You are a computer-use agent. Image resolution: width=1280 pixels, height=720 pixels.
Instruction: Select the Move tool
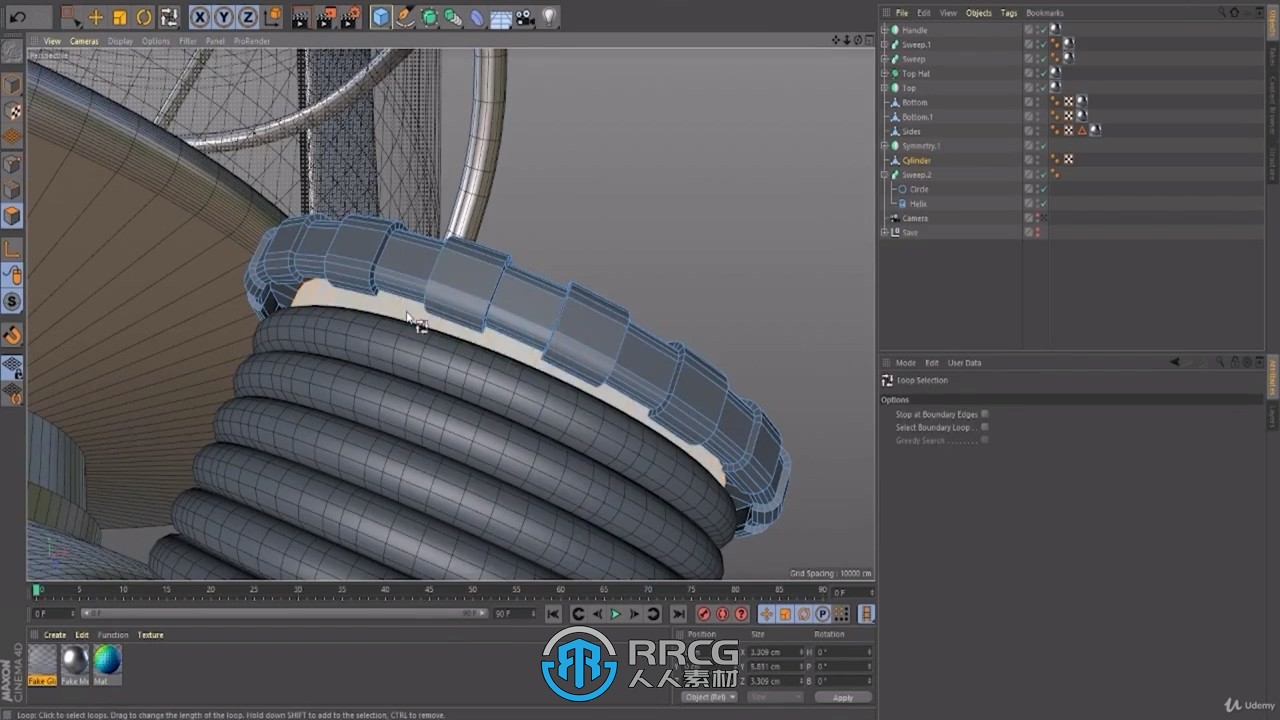(95, 17)
